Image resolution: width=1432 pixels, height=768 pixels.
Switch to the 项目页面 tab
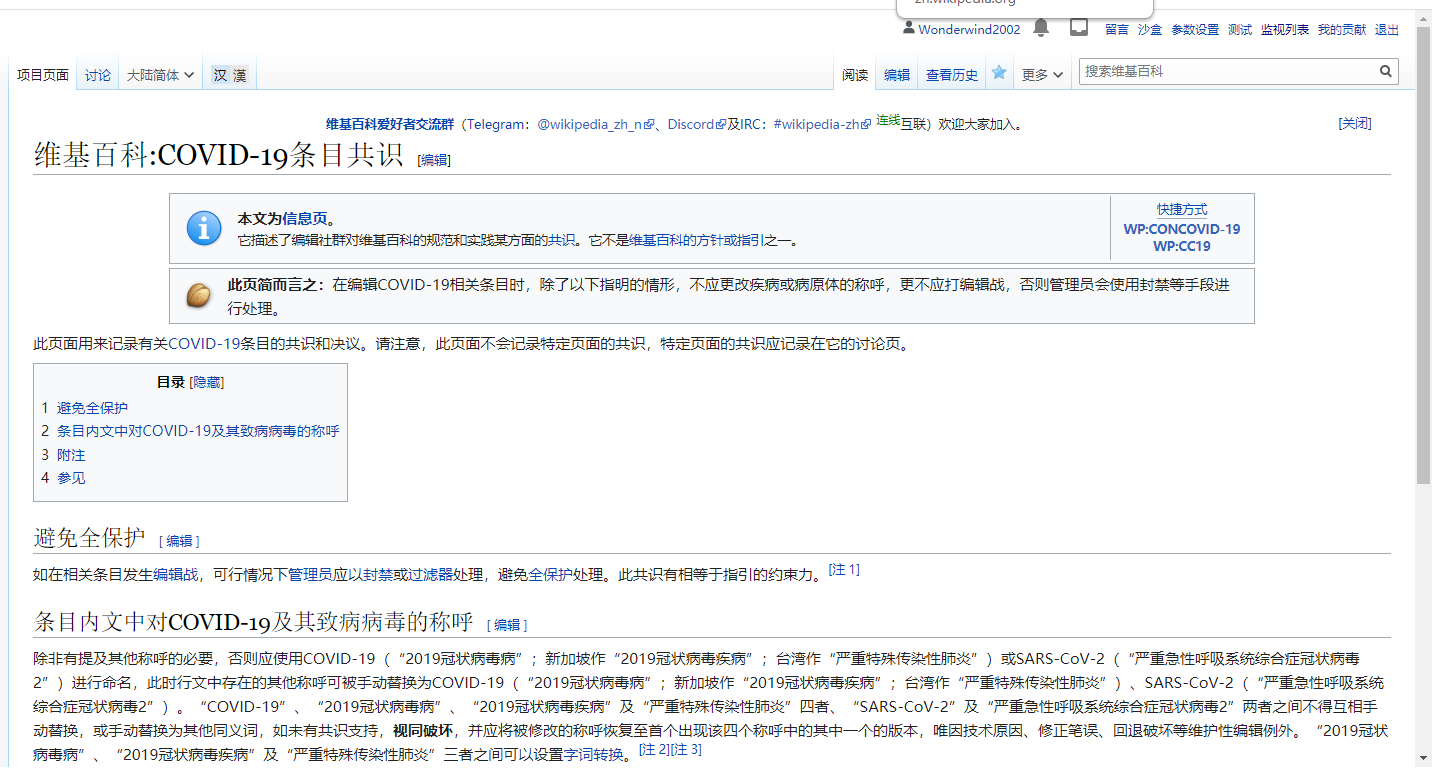pyautogui.click(x=43, y=75)
